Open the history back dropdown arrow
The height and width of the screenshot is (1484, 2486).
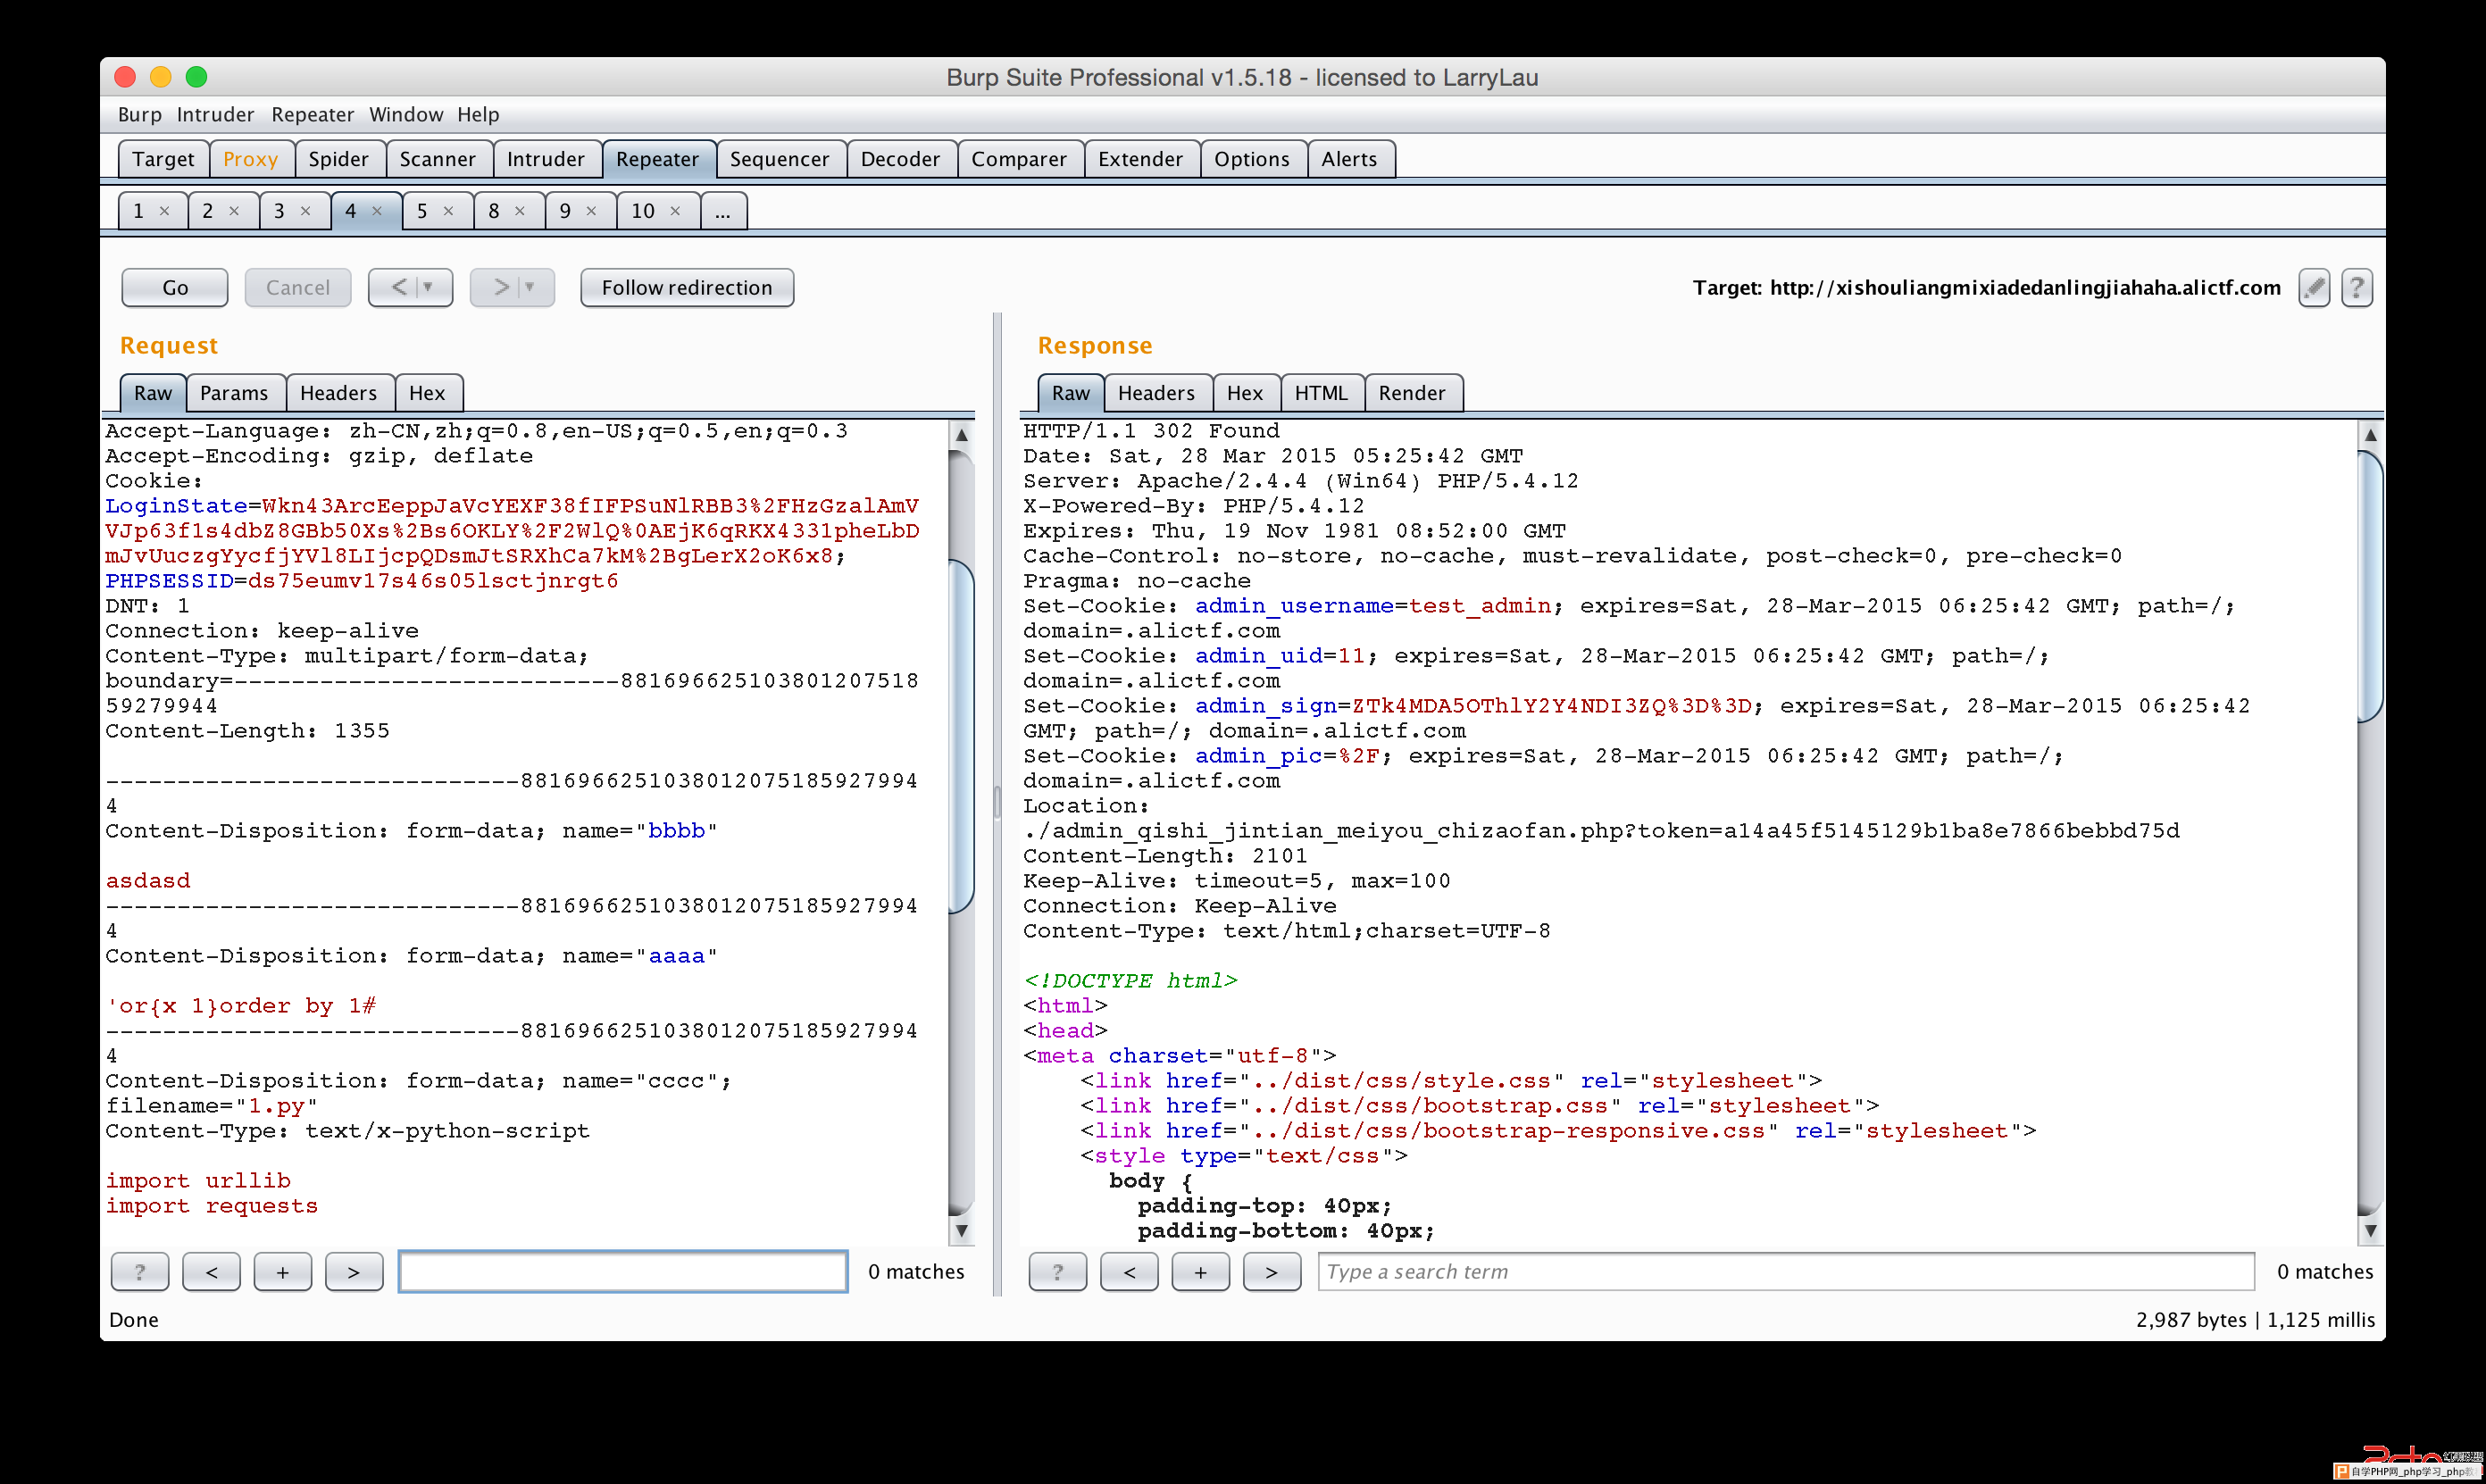pos(429,287)
